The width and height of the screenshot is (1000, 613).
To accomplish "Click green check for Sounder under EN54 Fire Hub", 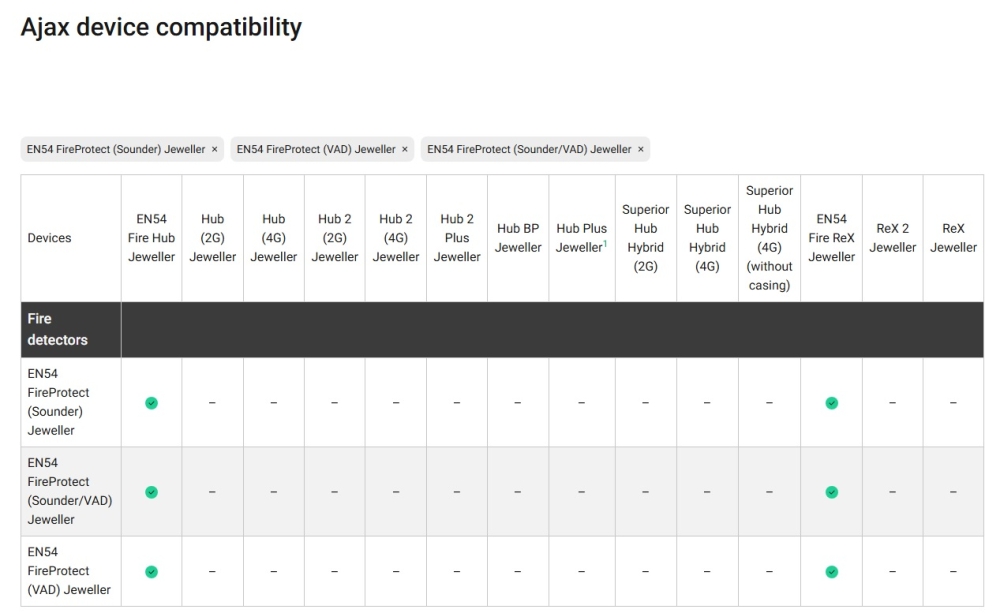I will [151, 403].
